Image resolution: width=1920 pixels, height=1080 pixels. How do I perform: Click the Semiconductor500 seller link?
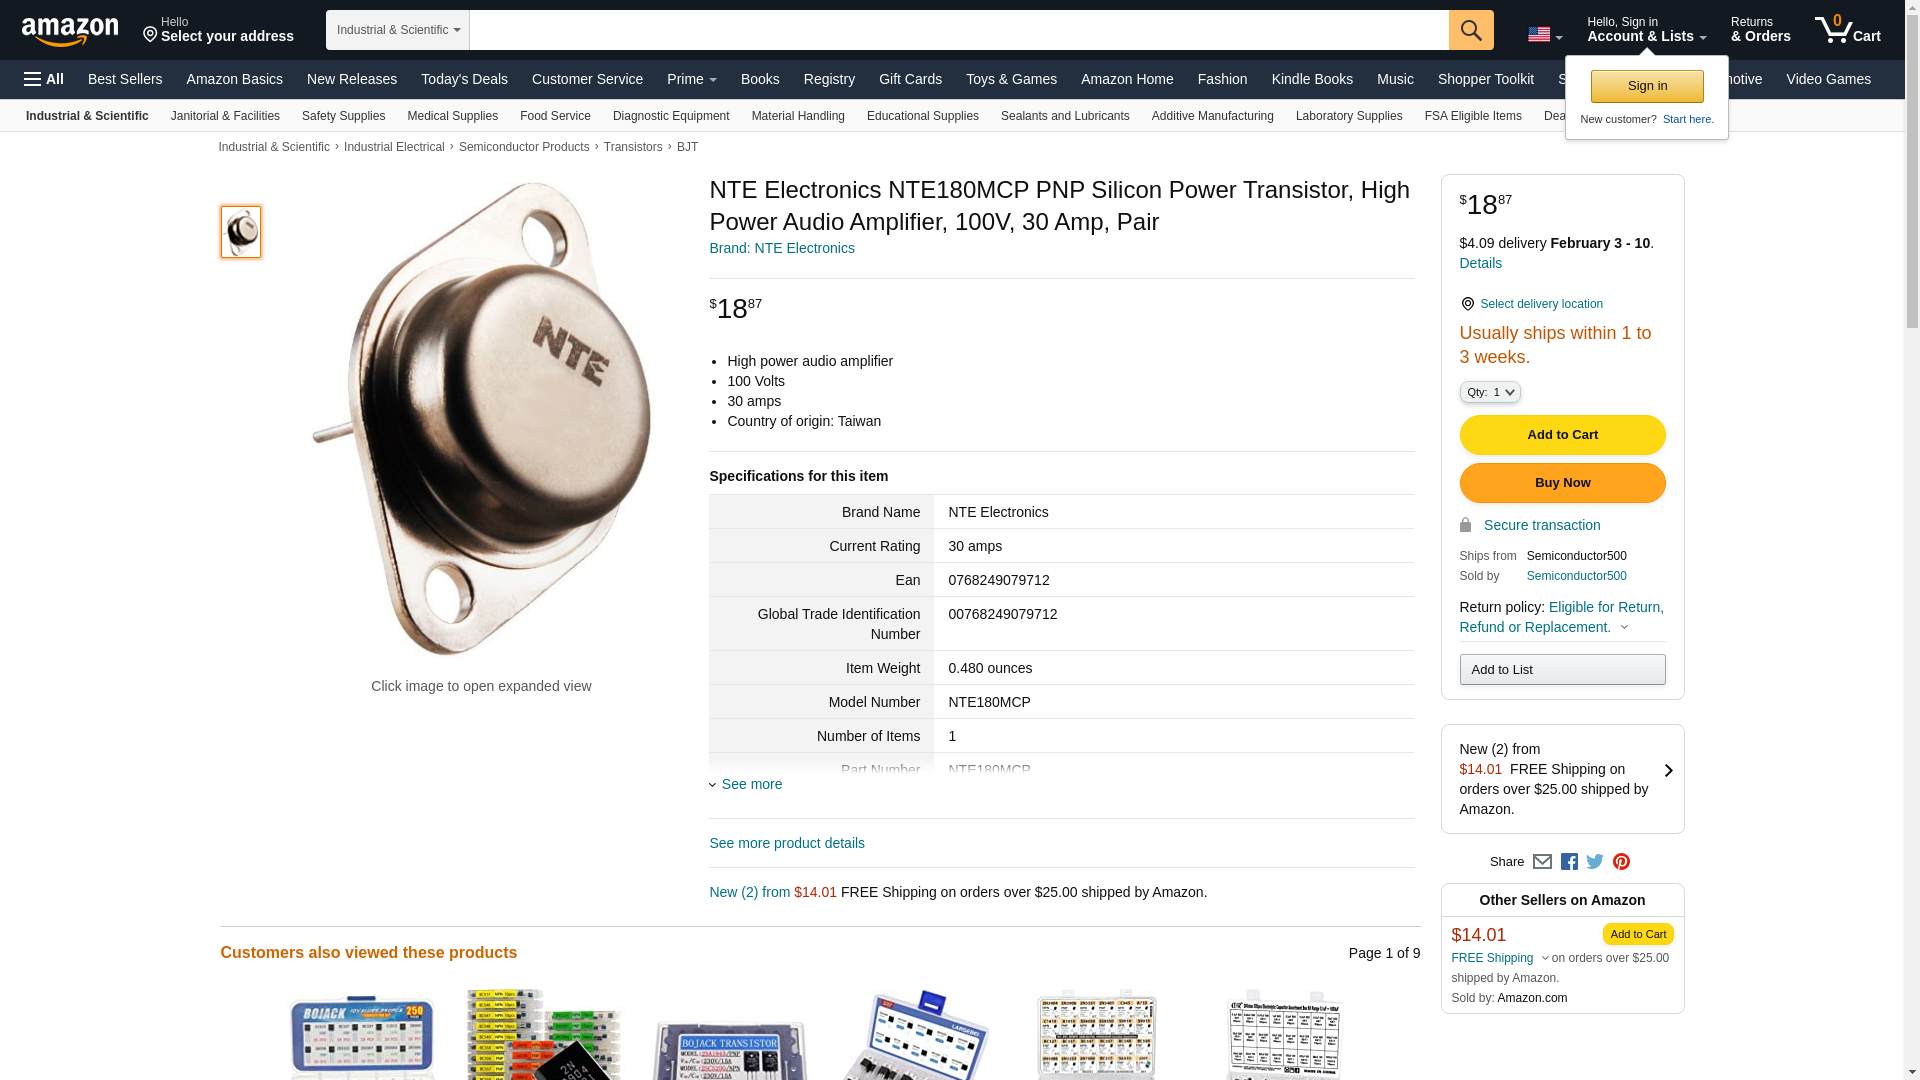tap(1576, 576)
